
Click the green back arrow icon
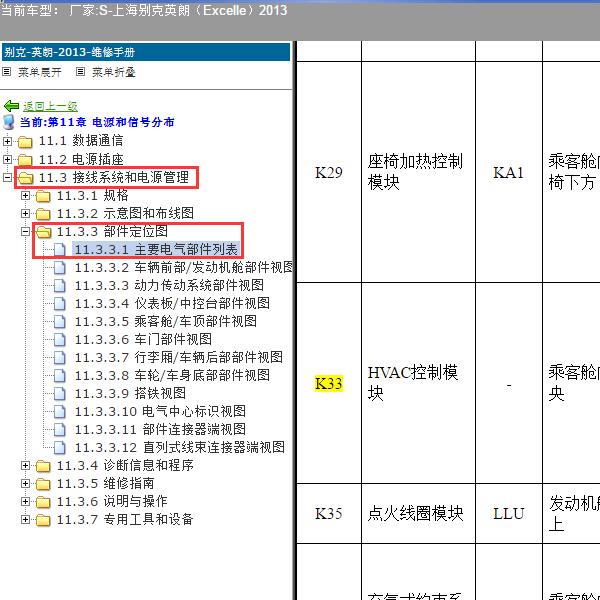coord(11,106)
